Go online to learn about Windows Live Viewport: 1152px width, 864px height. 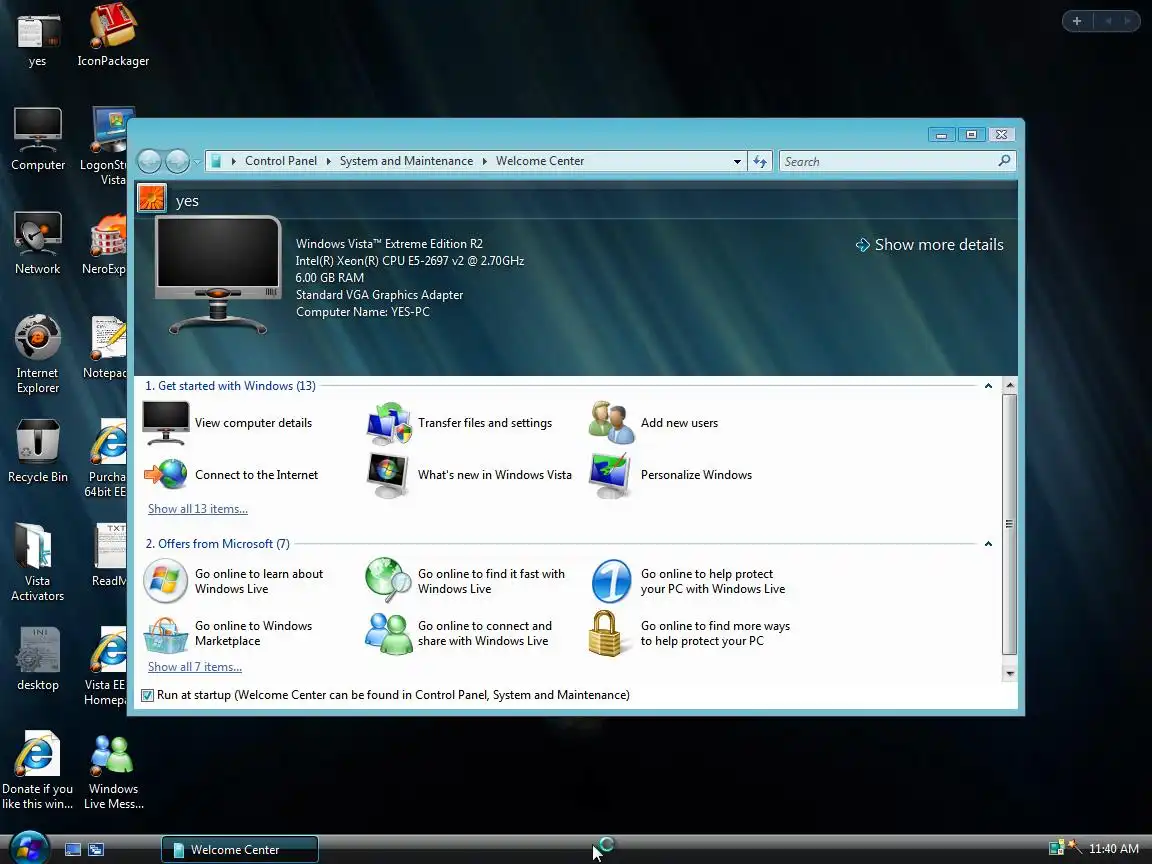click(x=234, y=581)
